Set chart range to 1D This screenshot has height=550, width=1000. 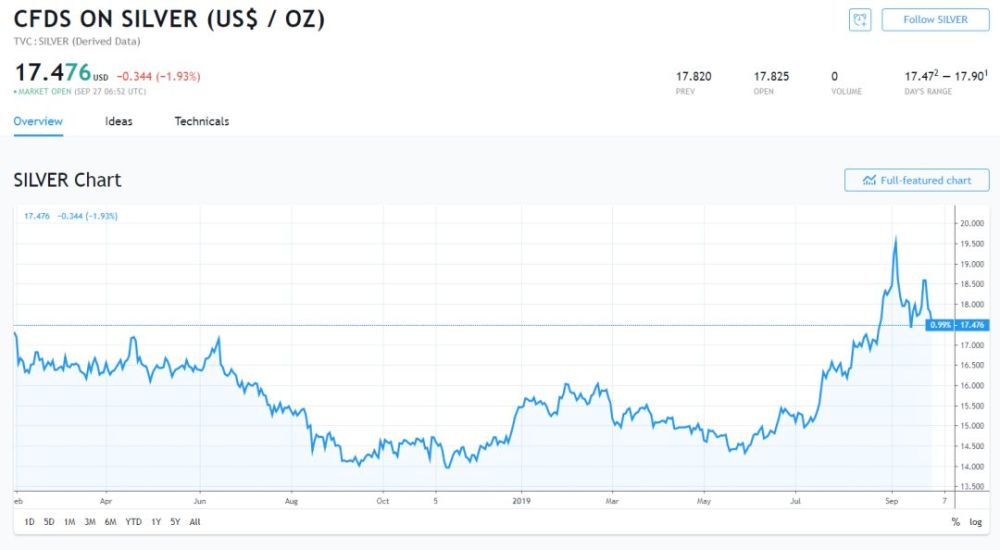coord(29,522)
